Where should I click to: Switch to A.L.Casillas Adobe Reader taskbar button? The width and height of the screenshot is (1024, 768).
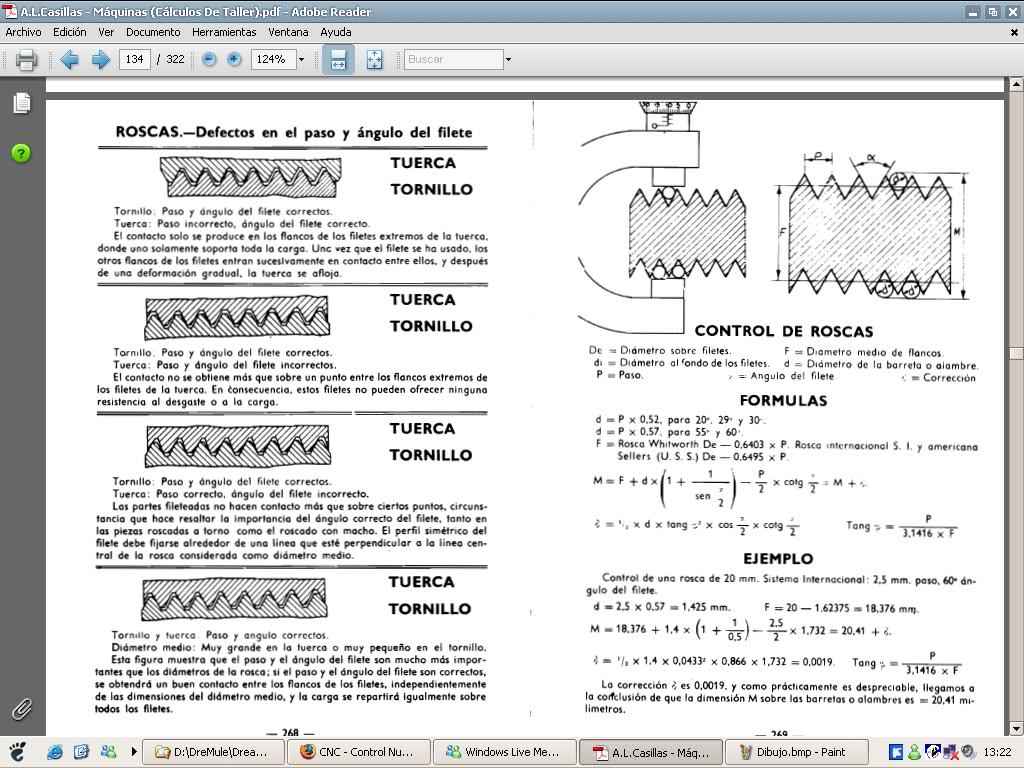click(651, 752)
